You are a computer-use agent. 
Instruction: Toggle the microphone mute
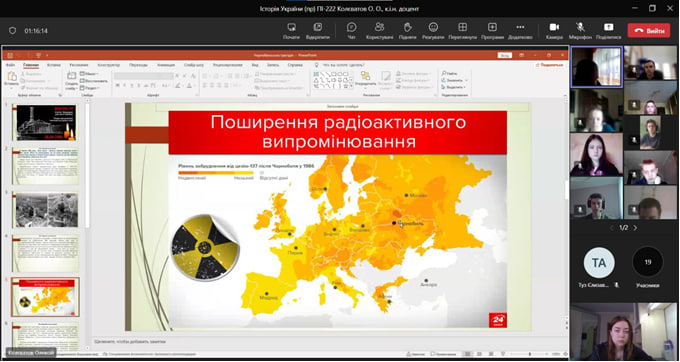coord(580,31)
